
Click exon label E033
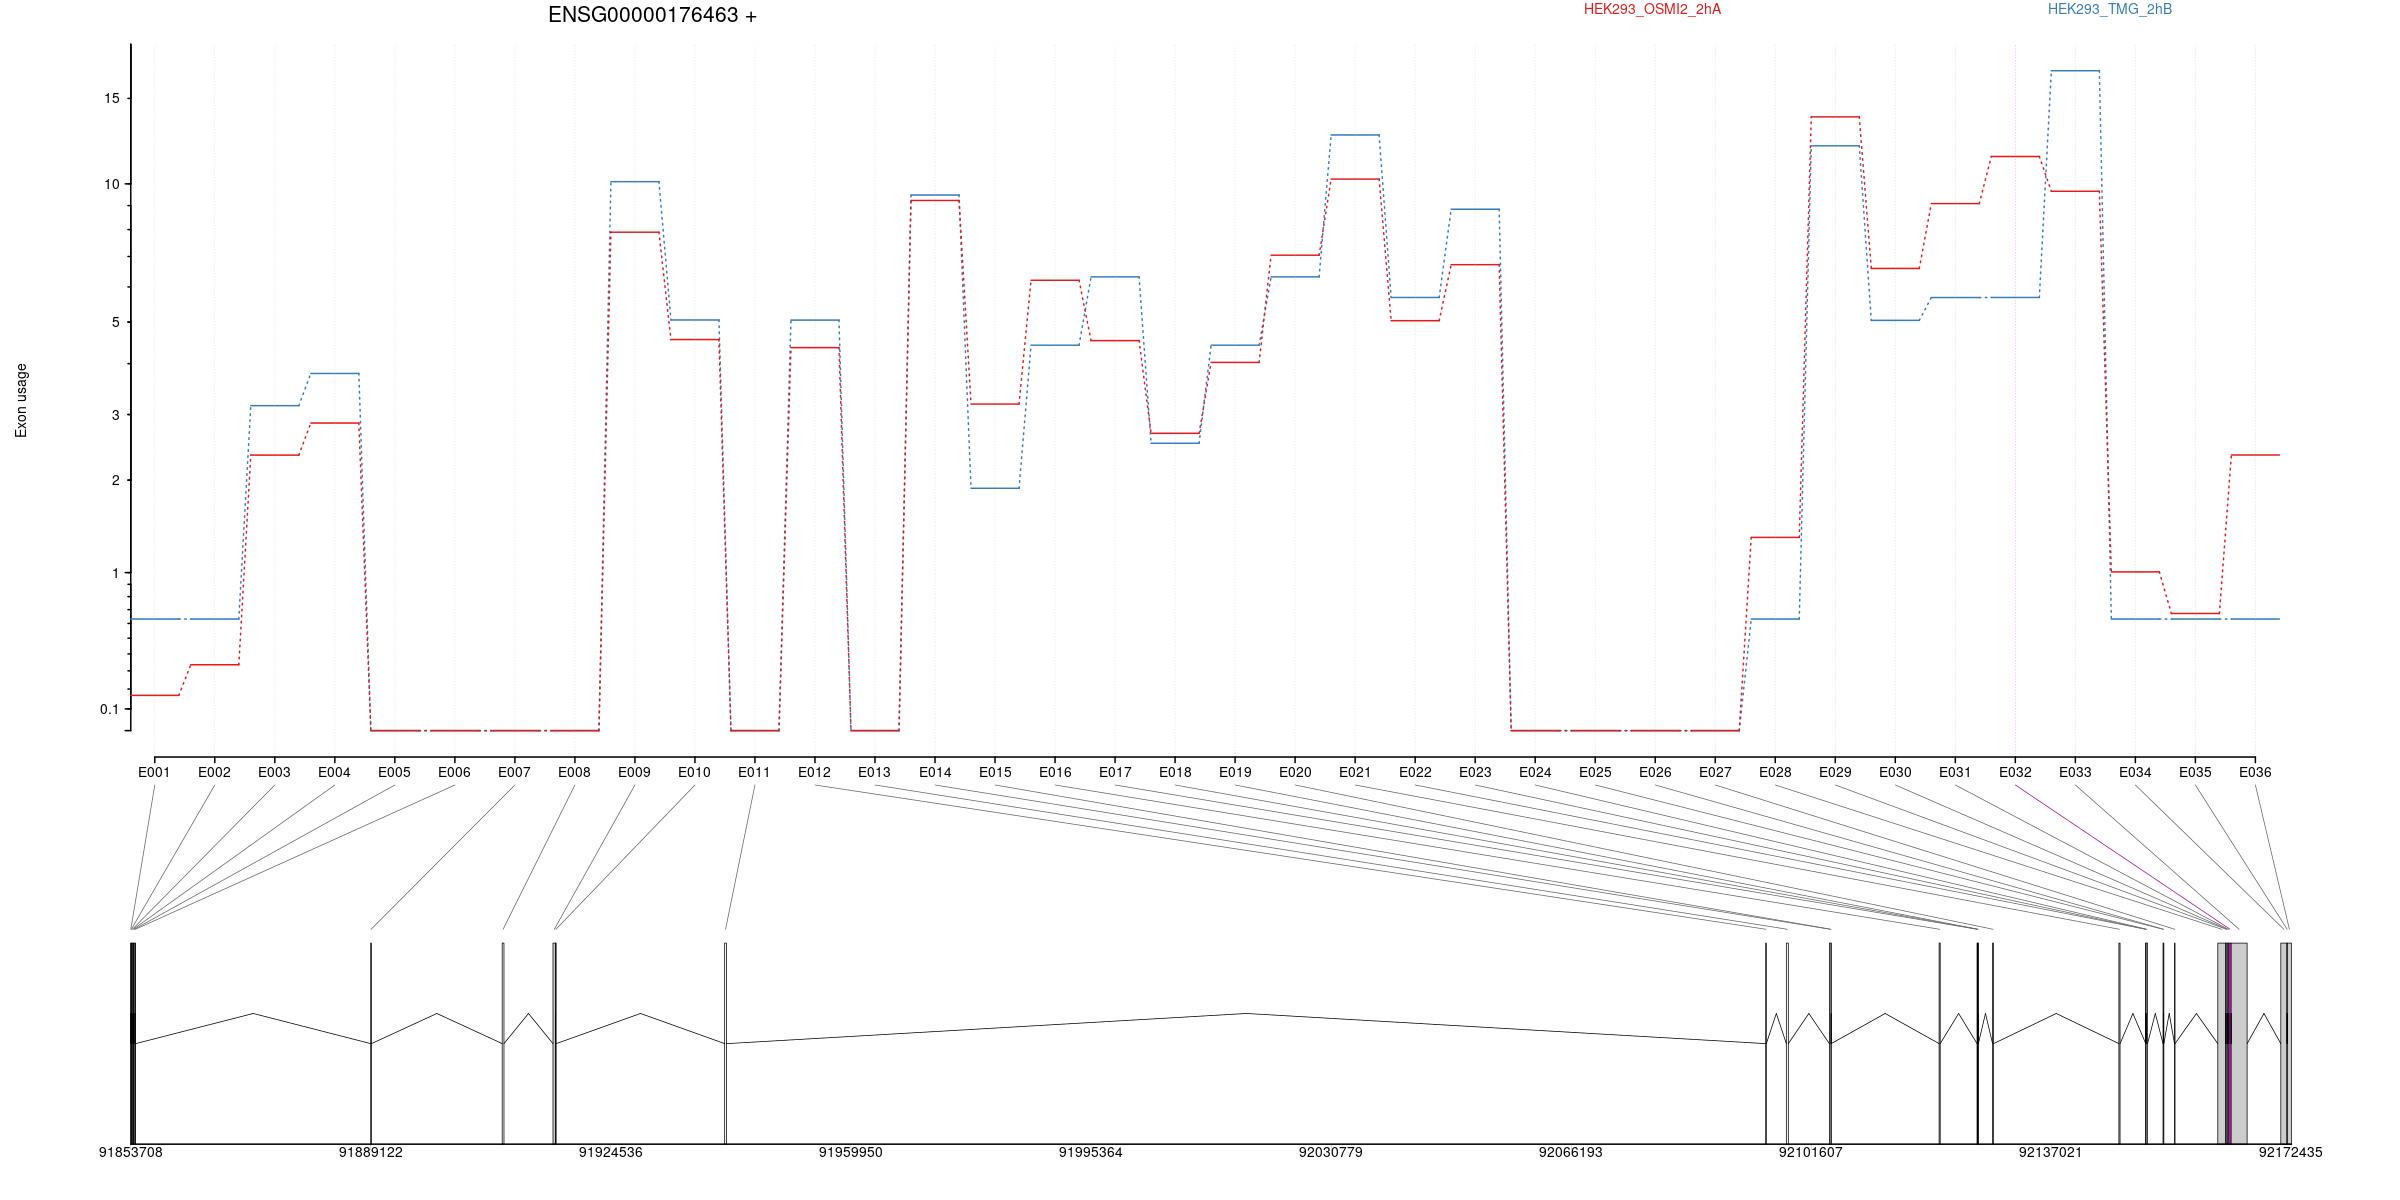[x=2075, y=772]
